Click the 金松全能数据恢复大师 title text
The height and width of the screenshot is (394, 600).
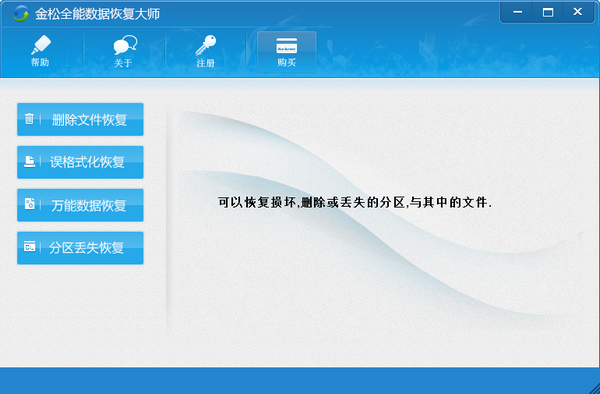click(98, 14)
